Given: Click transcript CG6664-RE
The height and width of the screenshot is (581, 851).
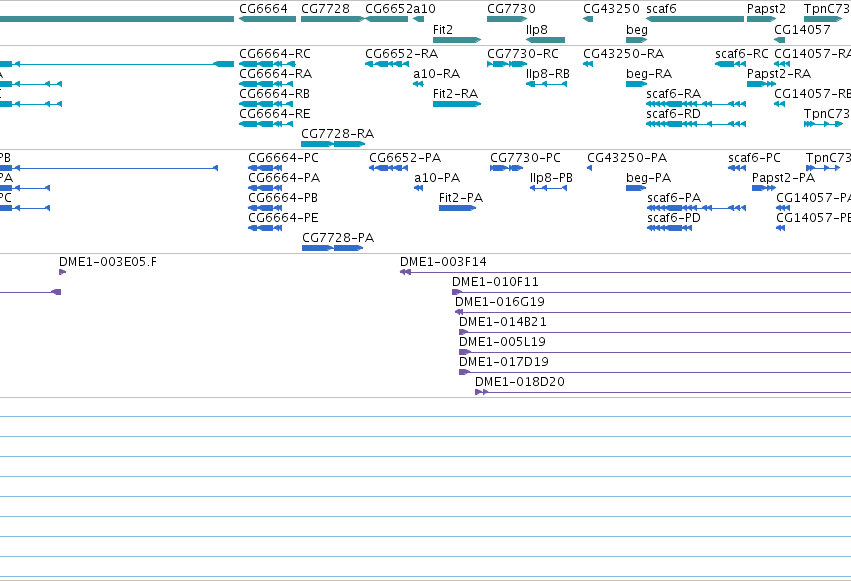Looking at the screenshot, I should pos(266,124).
